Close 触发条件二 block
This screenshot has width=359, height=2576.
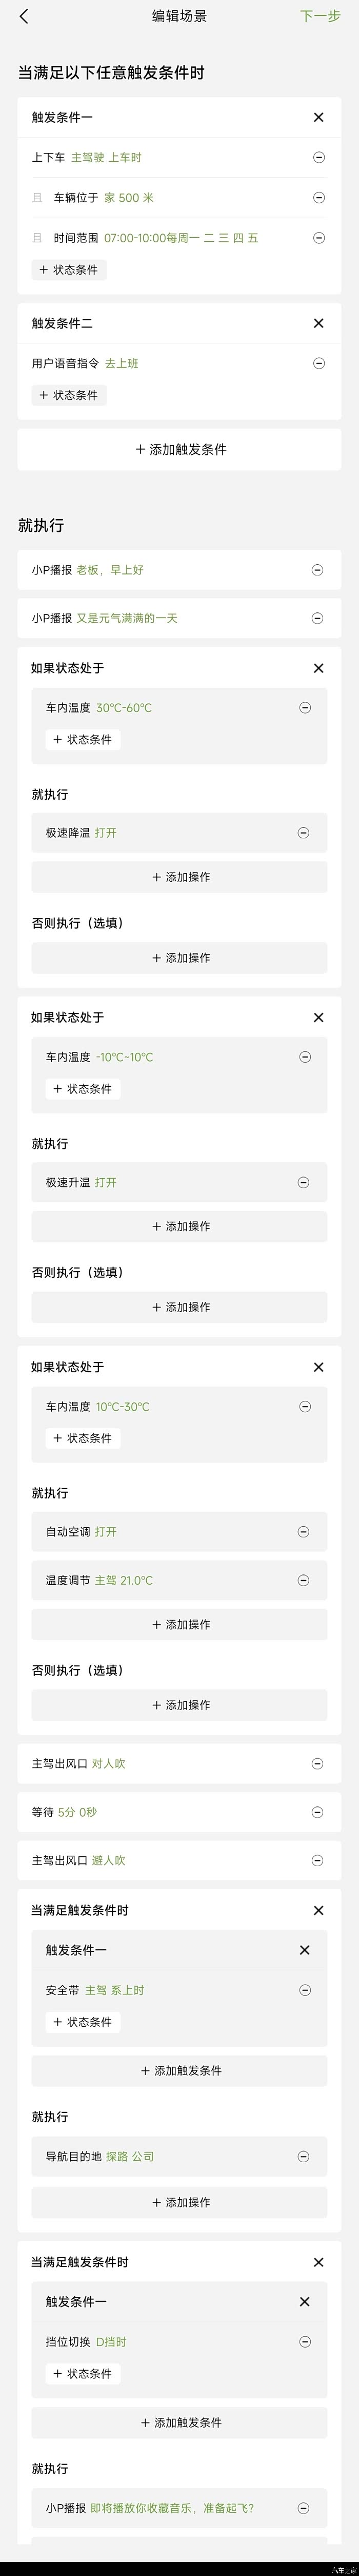318,323
